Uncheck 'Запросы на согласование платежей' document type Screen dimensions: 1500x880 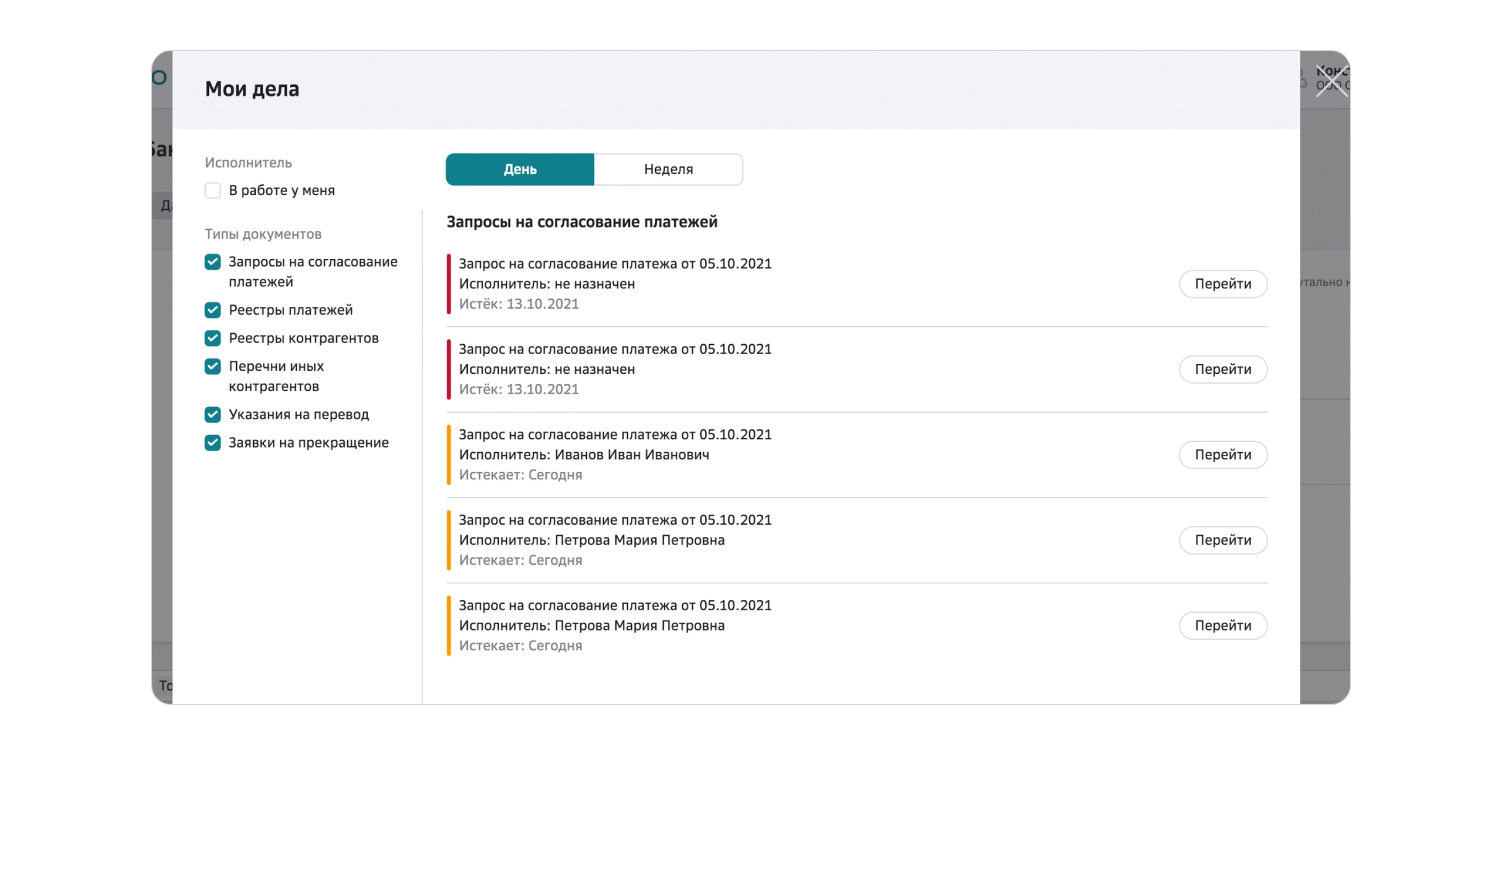[x=213, y=262]
